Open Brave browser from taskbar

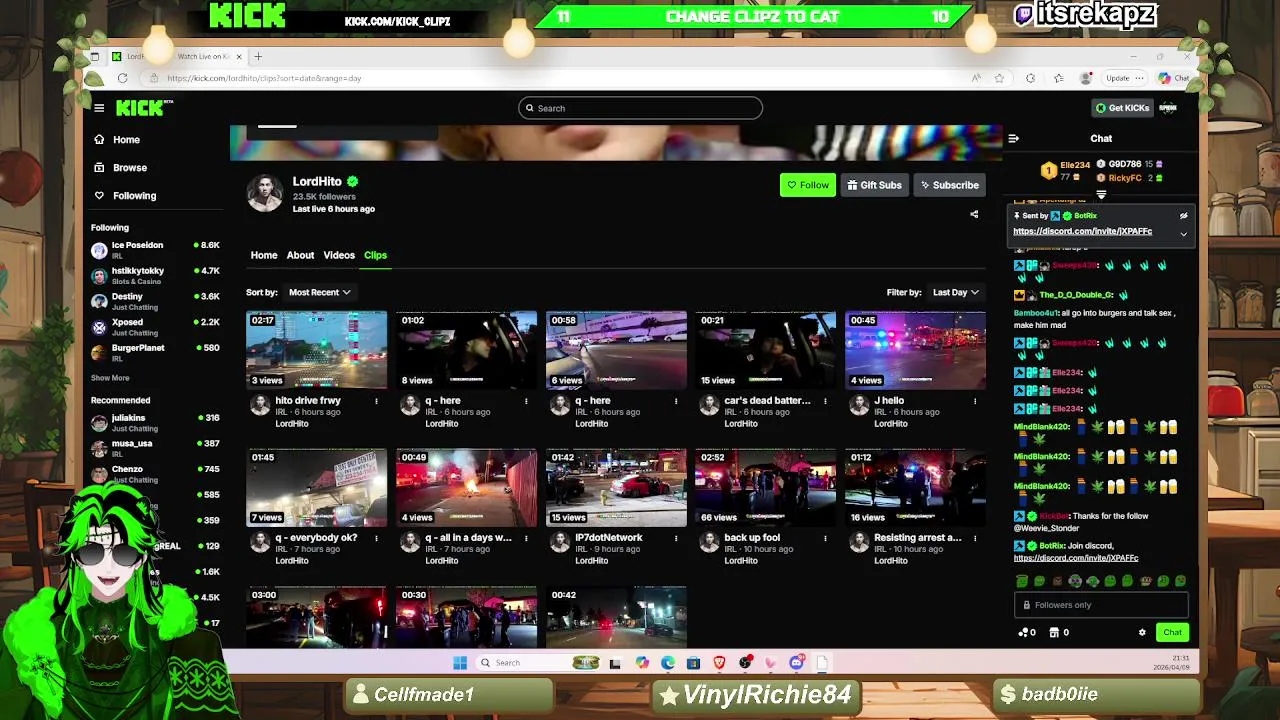point(719,663)
